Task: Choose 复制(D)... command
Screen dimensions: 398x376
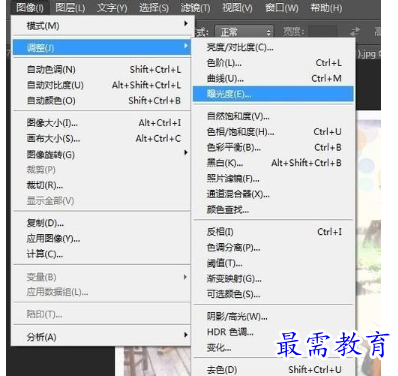Action: (x=102, y=223)
